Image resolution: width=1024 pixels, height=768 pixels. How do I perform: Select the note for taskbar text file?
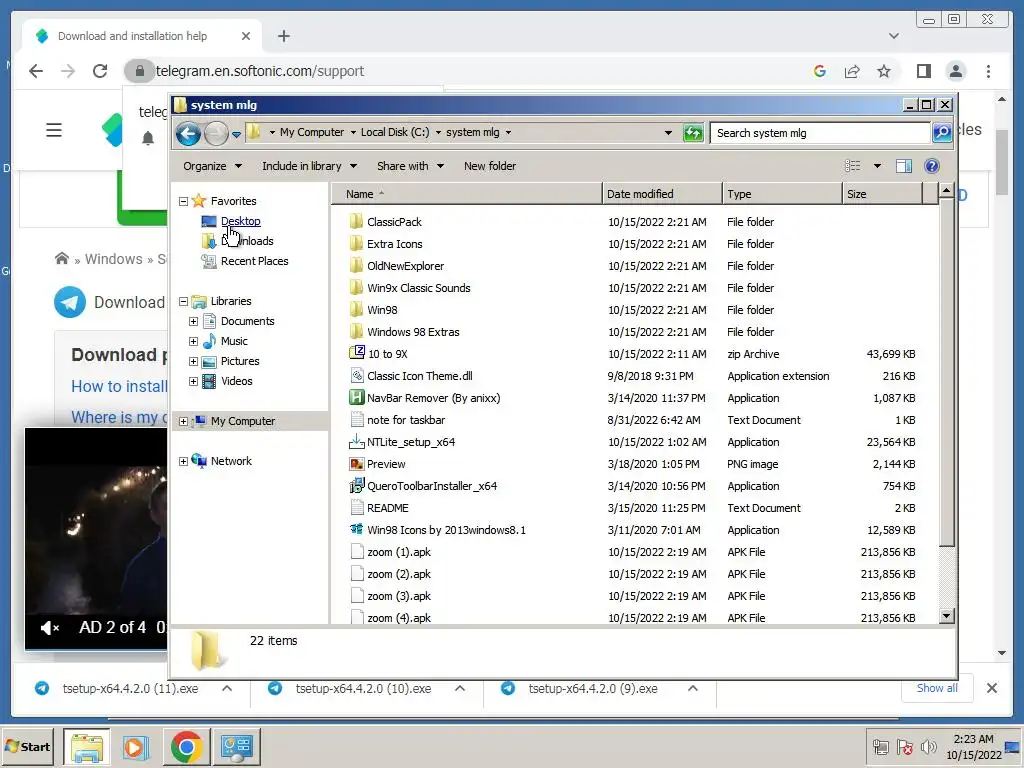(405, 420)
